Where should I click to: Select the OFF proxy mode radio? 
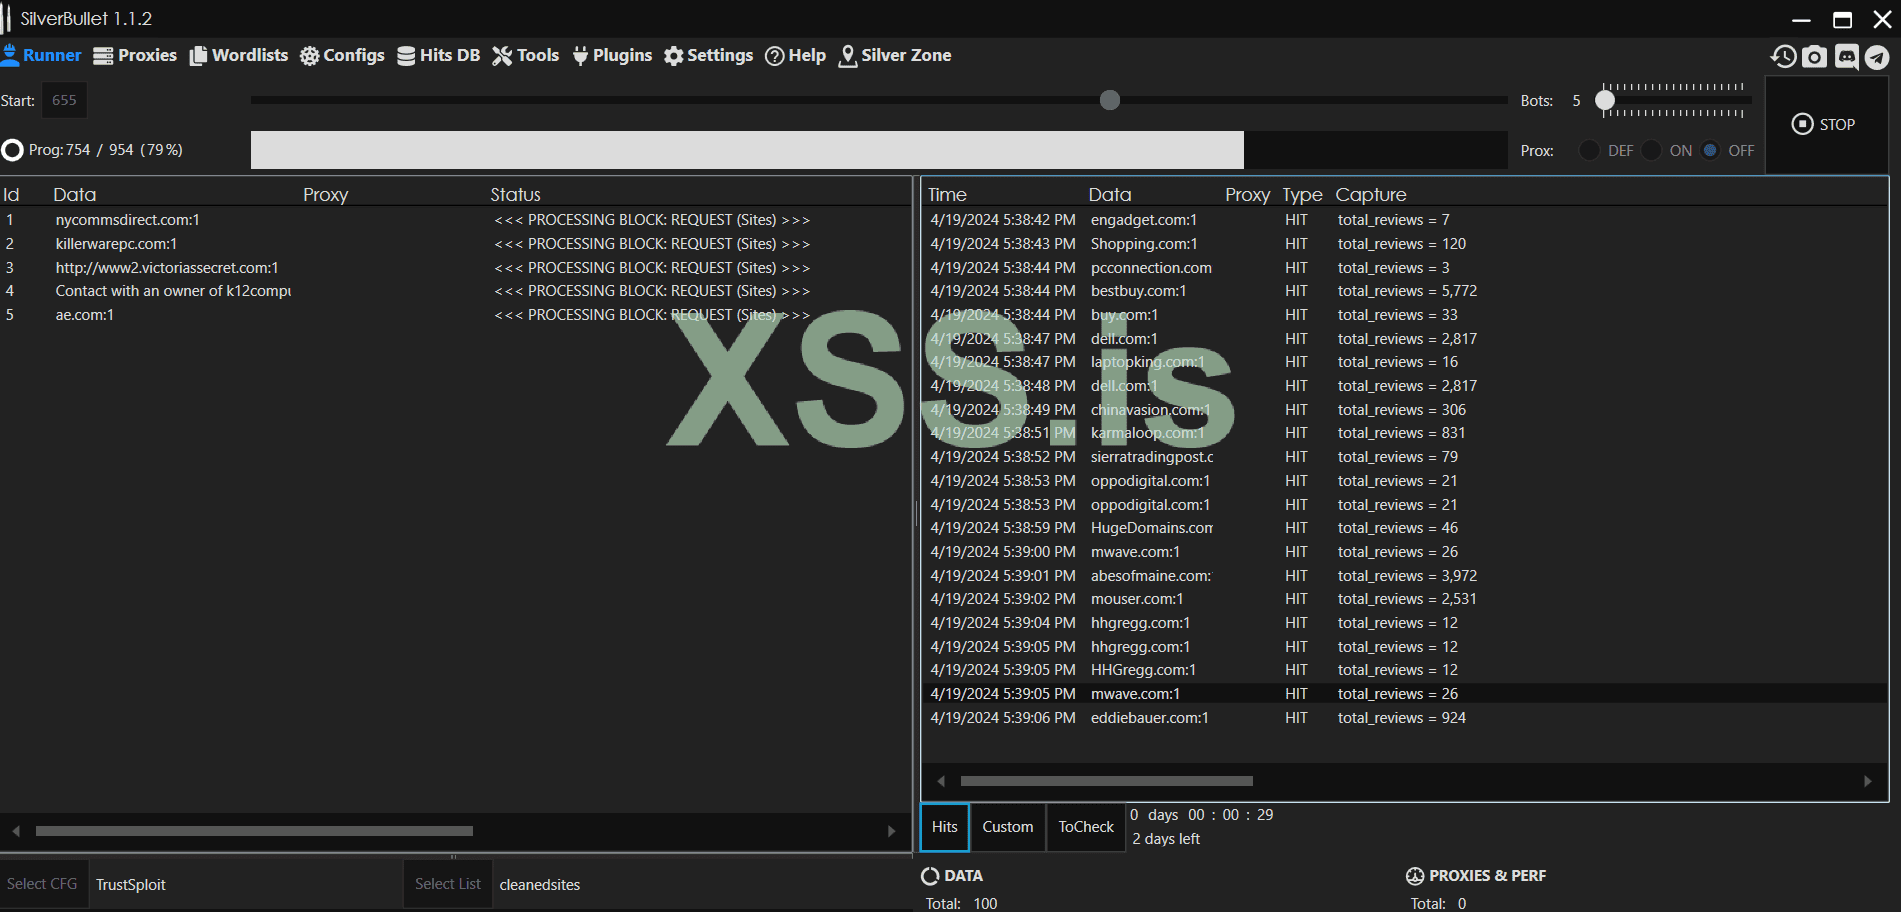click(1710, 150)
